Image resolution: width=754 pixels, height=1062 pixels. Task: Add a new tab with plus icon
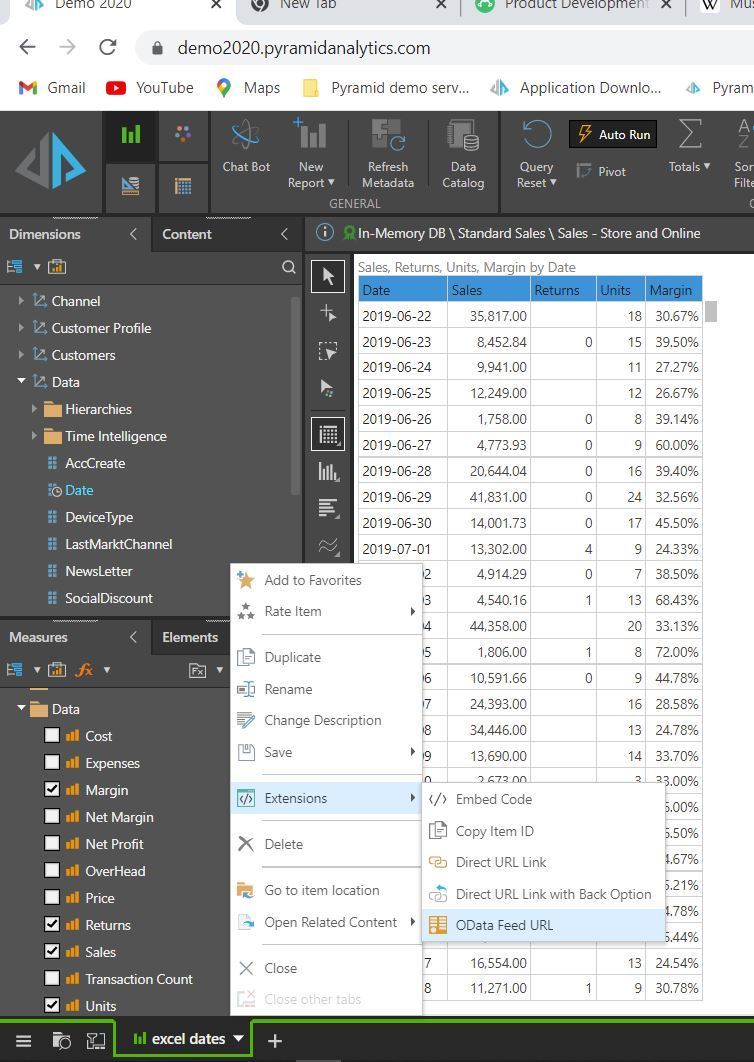point(274,1040)
